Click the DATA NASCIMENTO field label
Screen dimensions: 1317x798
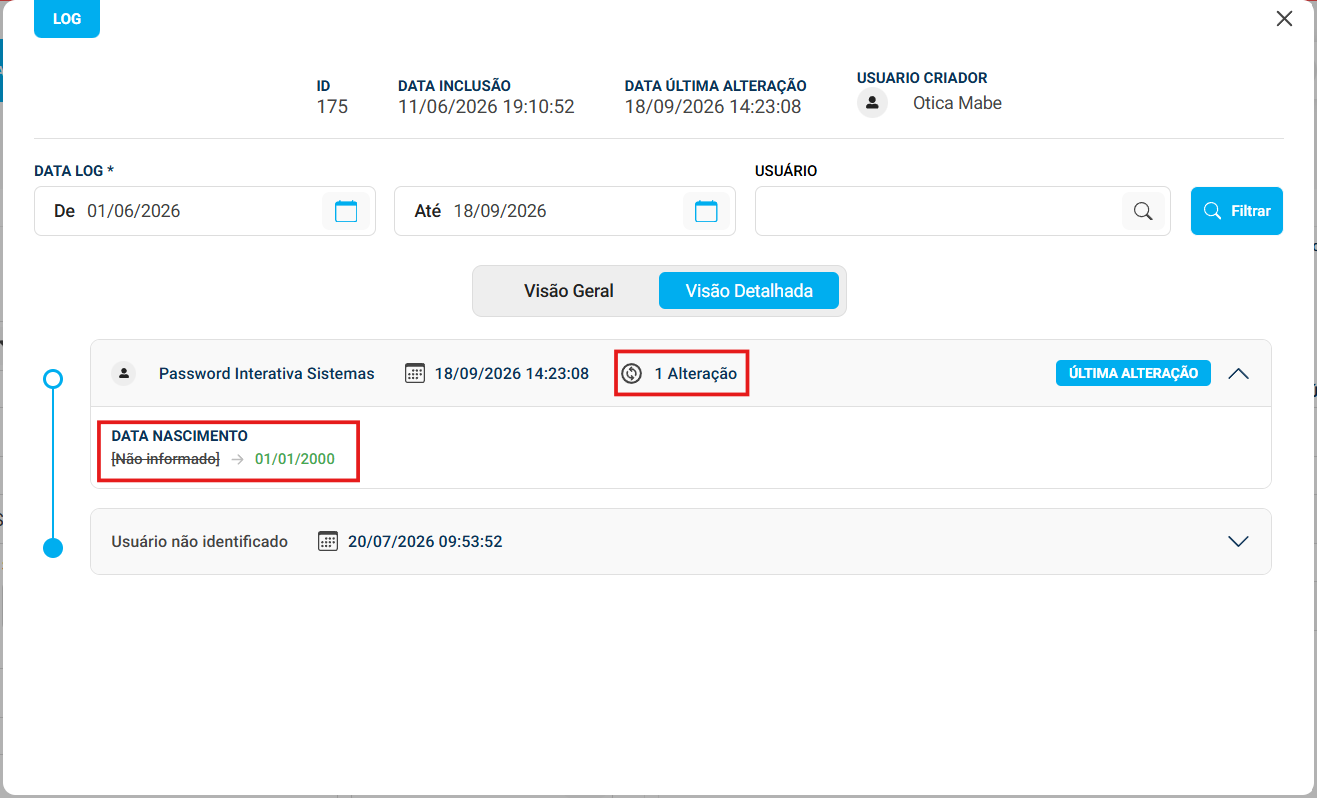(180, 436)
